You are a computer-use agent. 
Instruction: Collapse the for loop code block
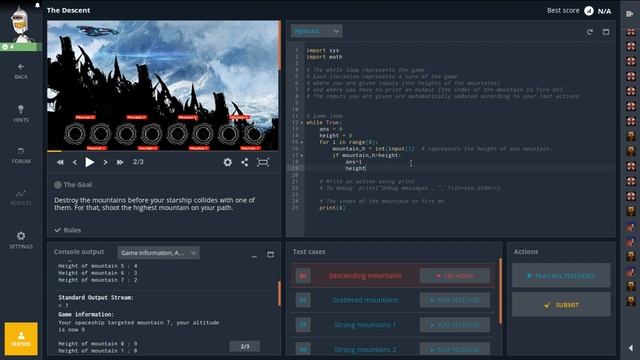tap(302, 142)
